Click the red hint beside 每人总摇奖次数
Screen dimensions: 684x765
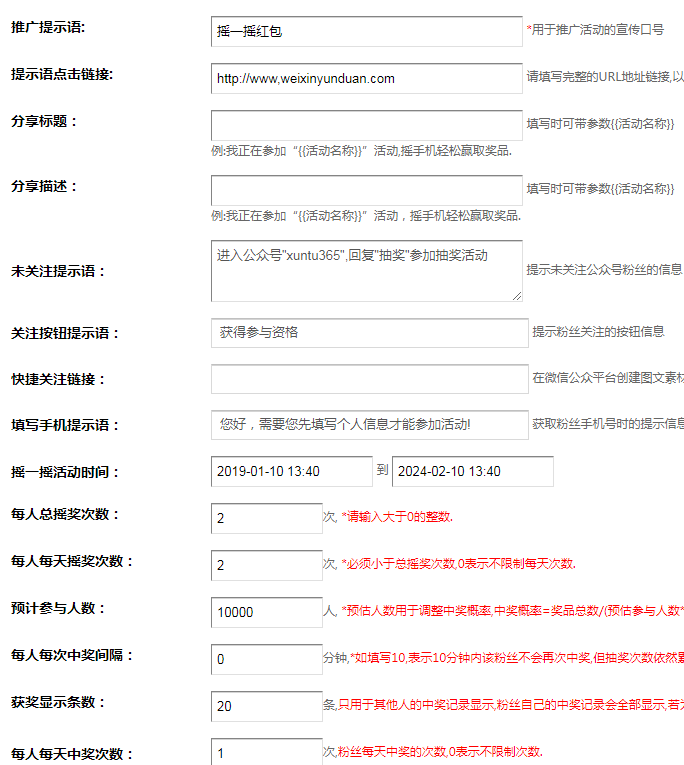coord(397,518)
